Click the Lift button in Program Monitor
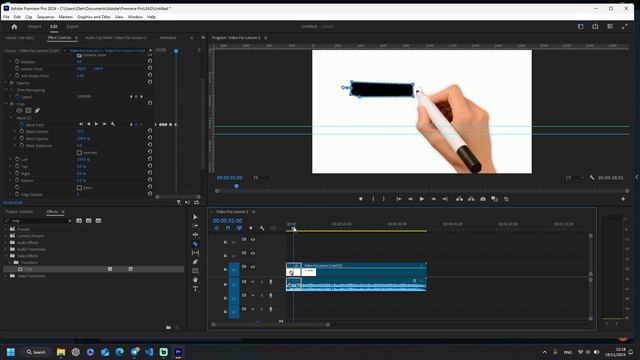 459,199
